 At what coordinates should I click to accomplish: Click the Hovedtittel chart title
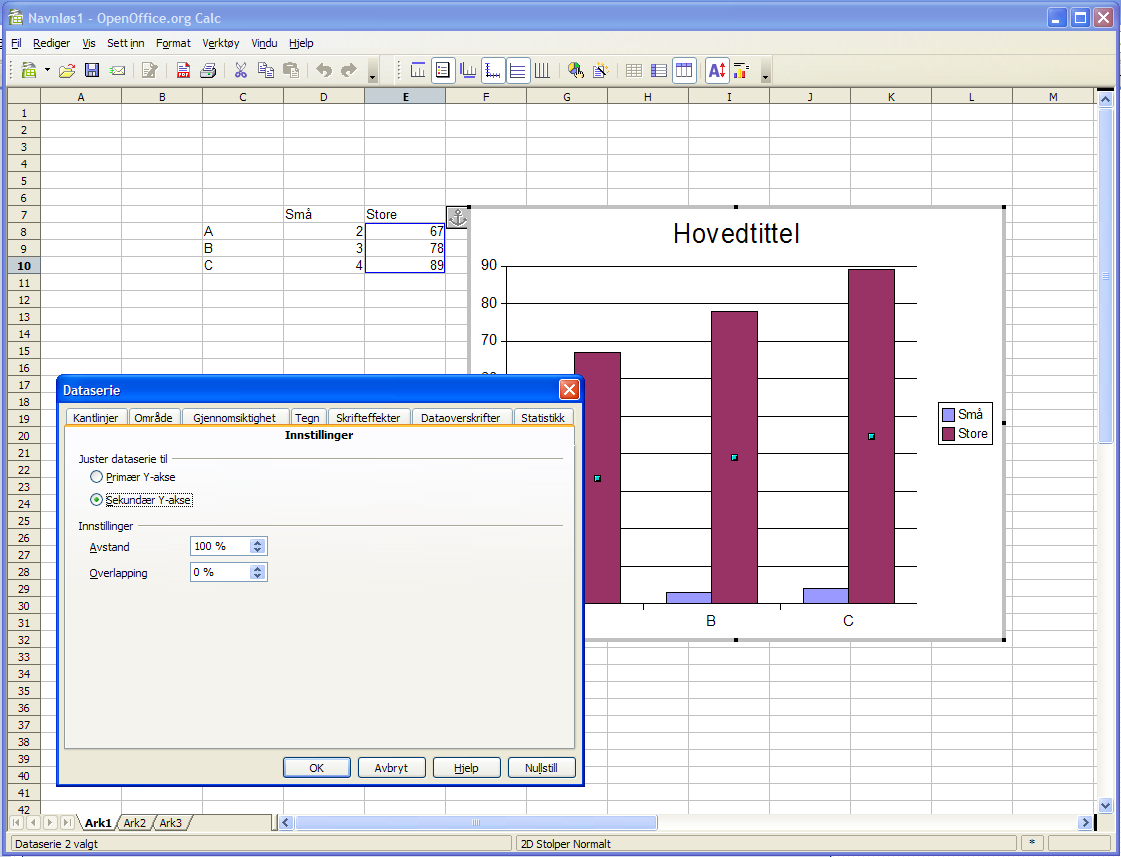tap(736, 234)
